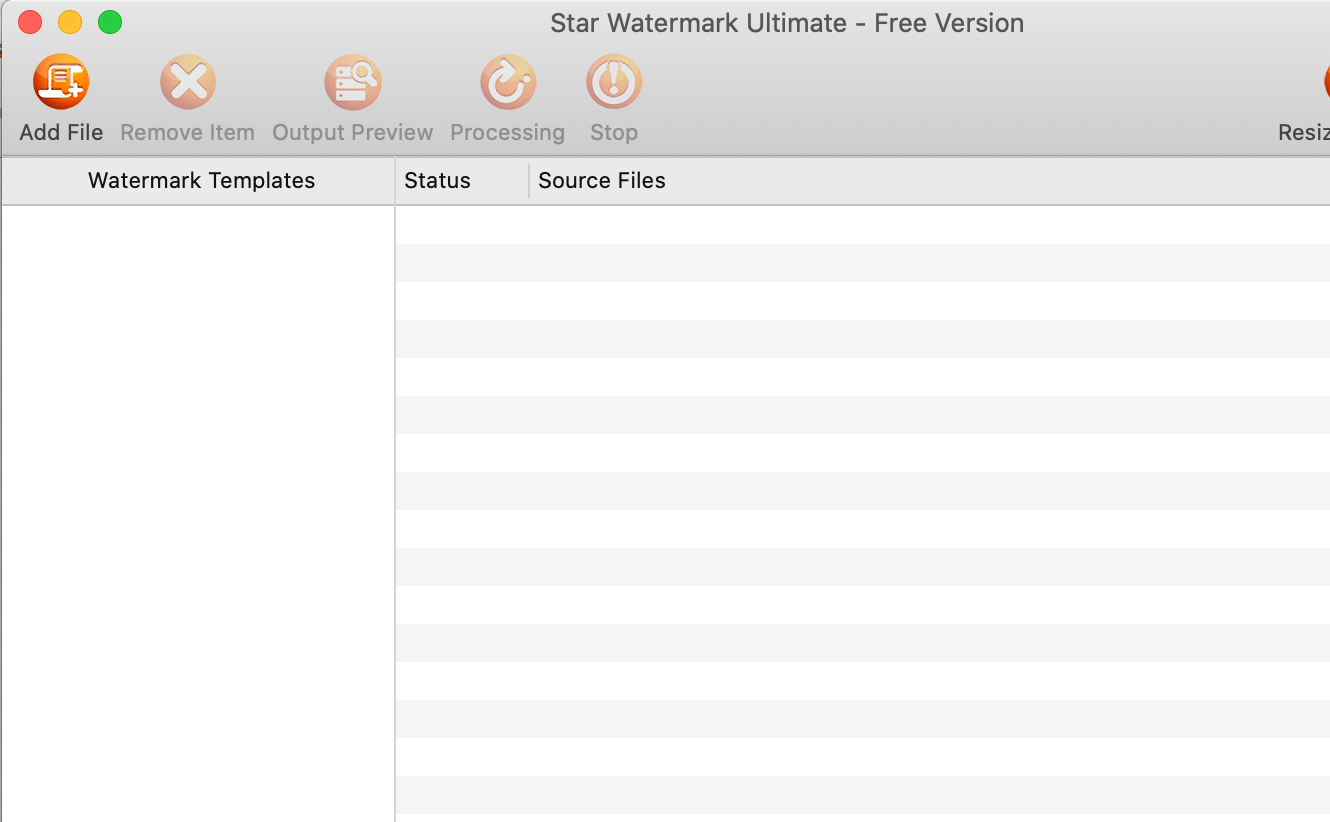Close the Star Watermark Ultimate window
The height and width of the screenshot is (822, 1330).
(30, 22)
